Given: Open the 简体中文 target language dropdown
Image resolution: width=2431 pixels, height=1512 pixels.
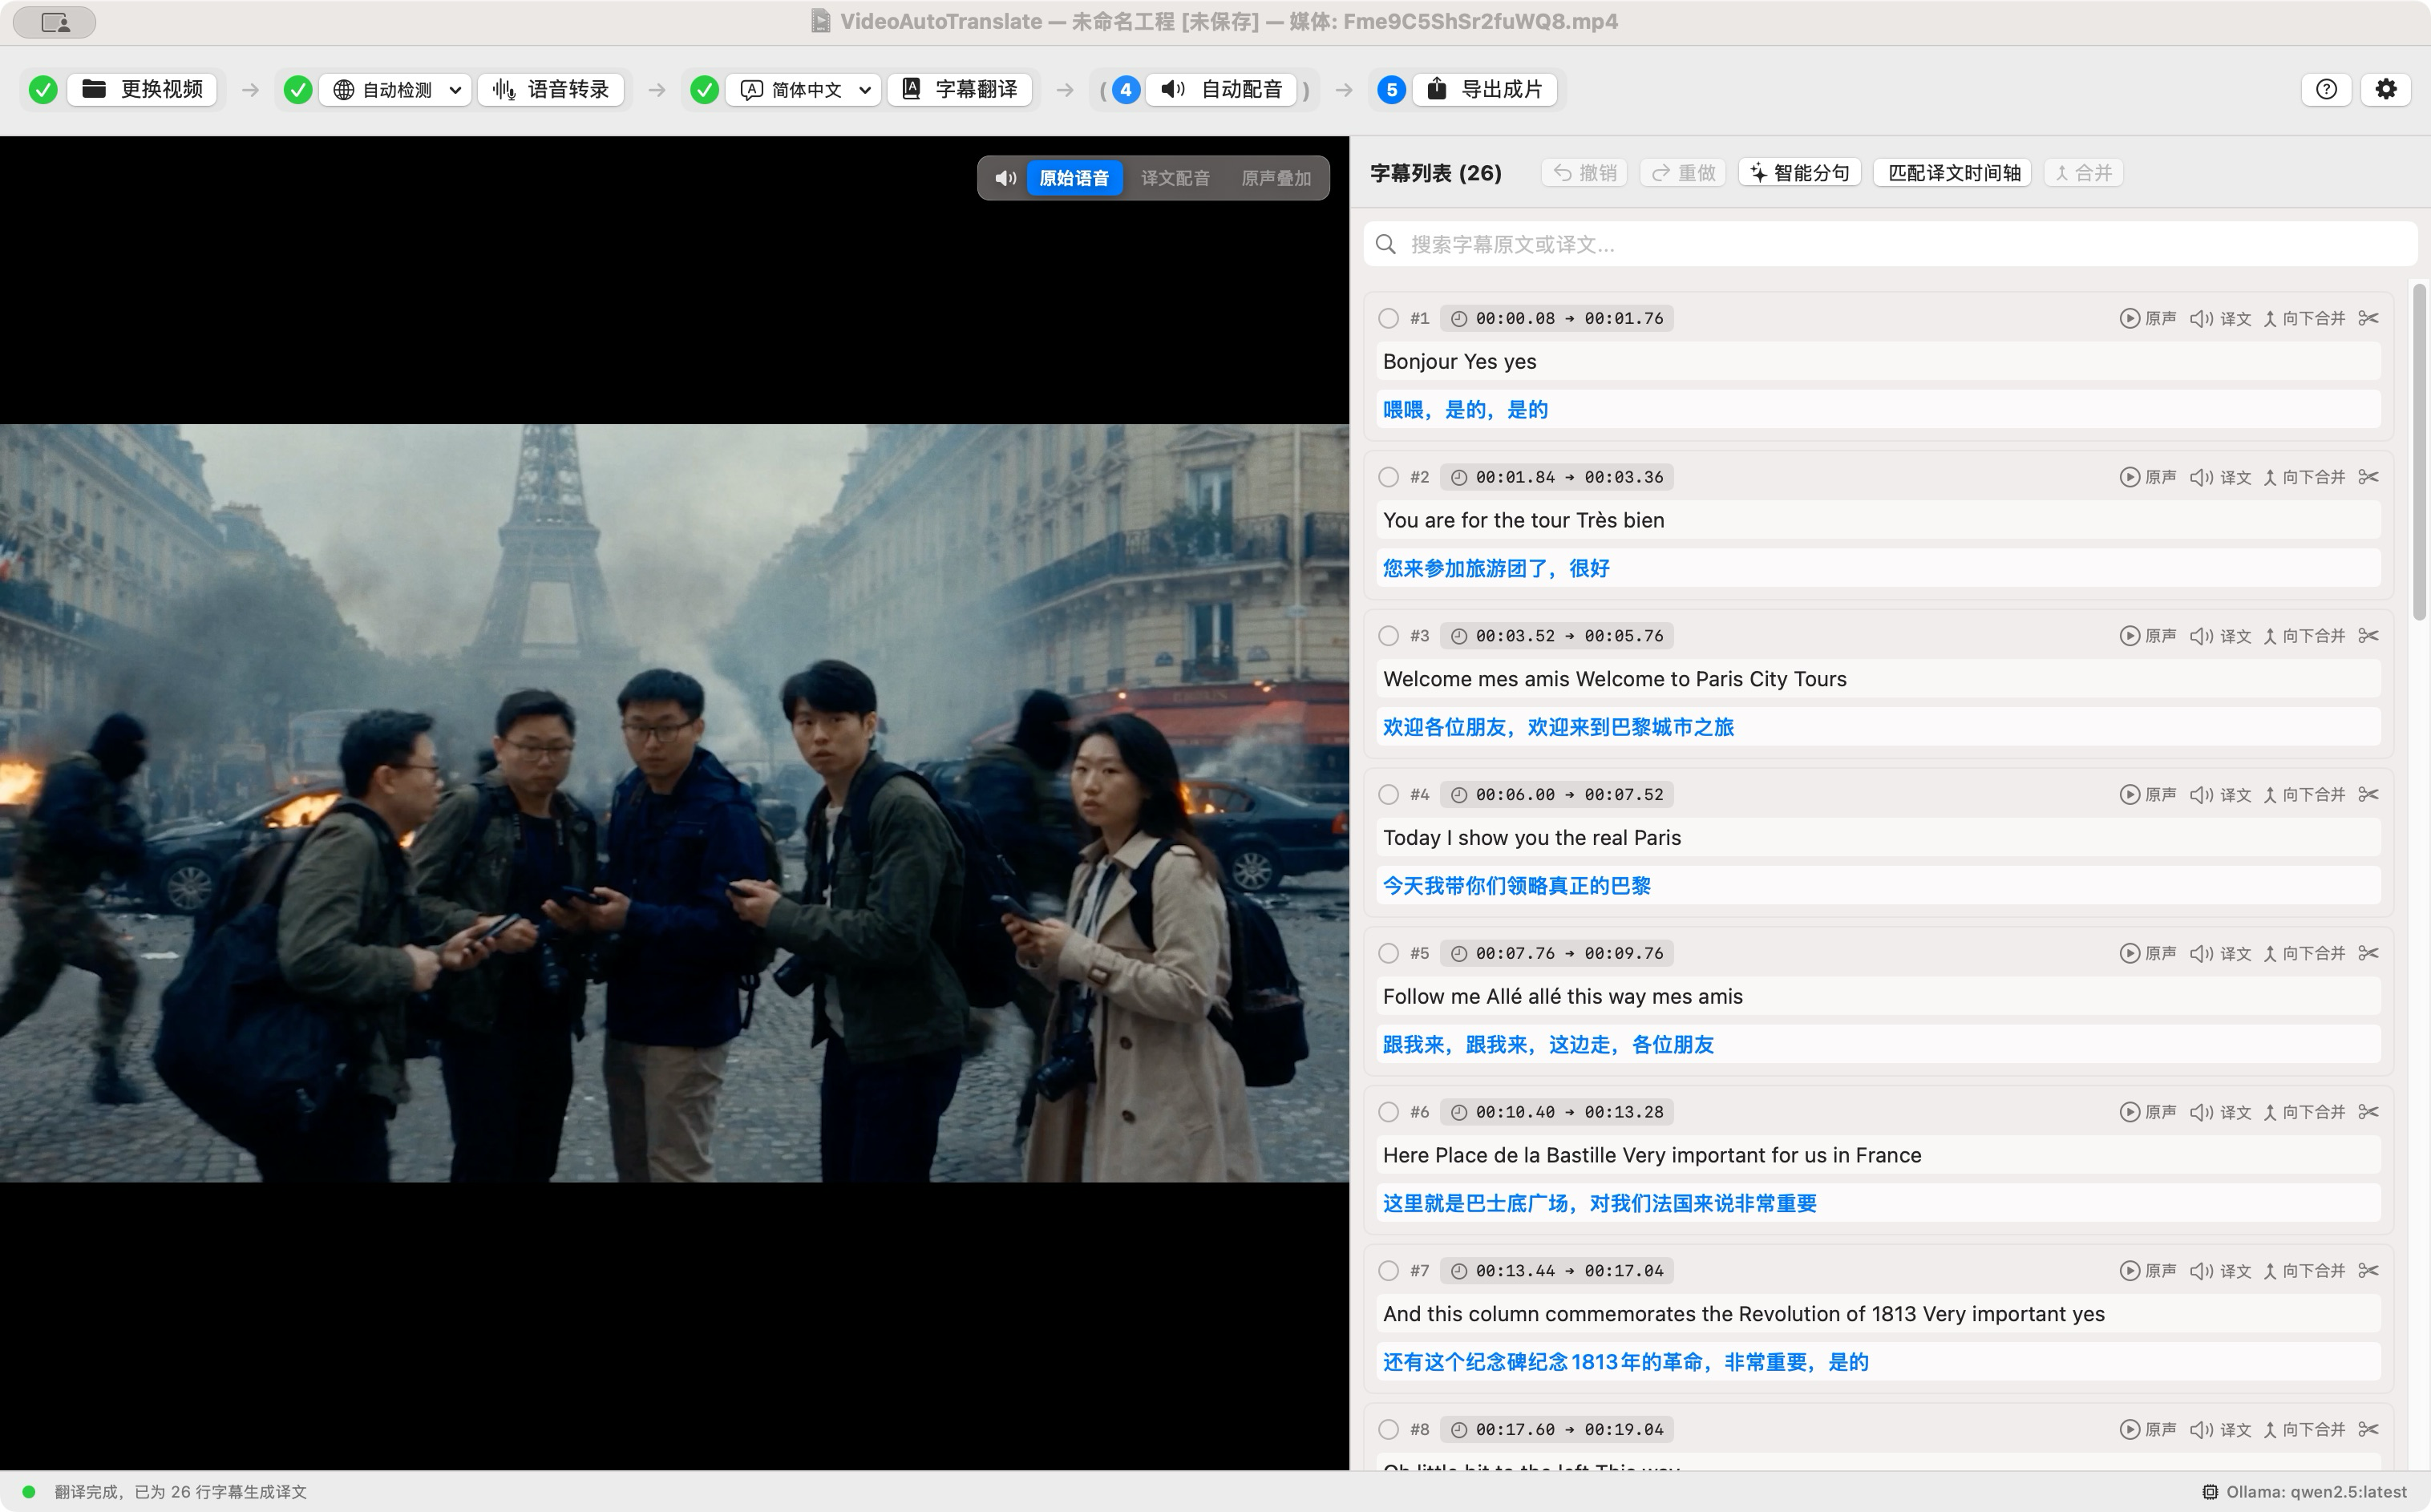Looking at the screenshot, I should tap(803, 89).
